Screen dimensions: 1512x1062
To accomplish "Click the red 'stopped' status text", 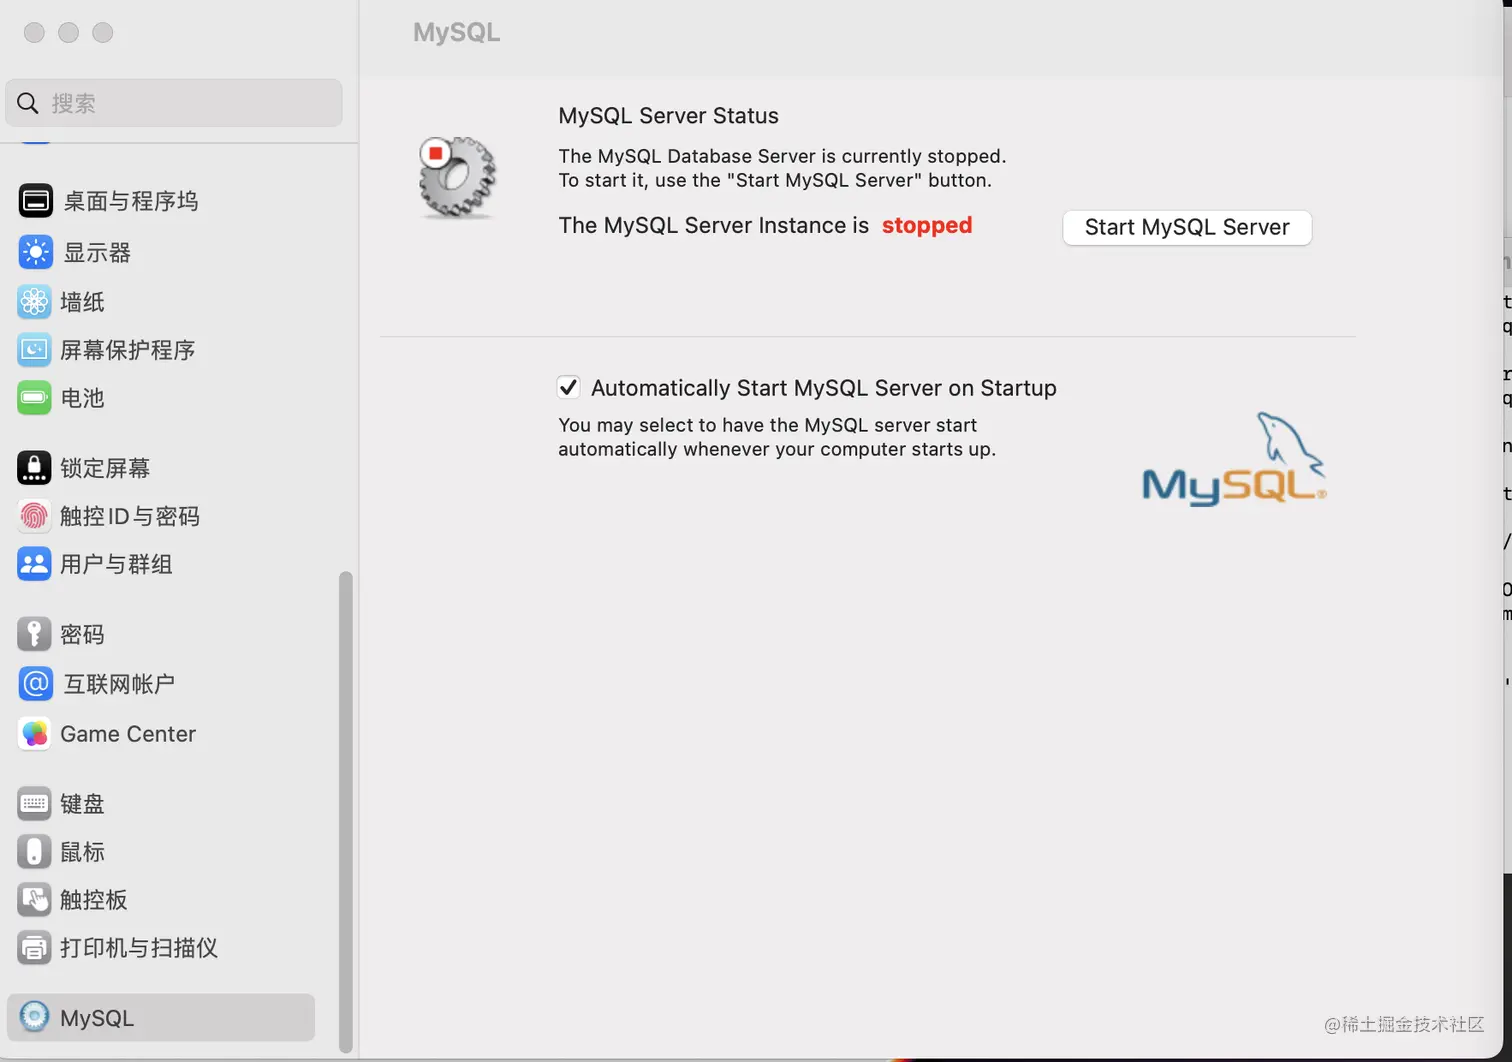I will pos(927,225).
